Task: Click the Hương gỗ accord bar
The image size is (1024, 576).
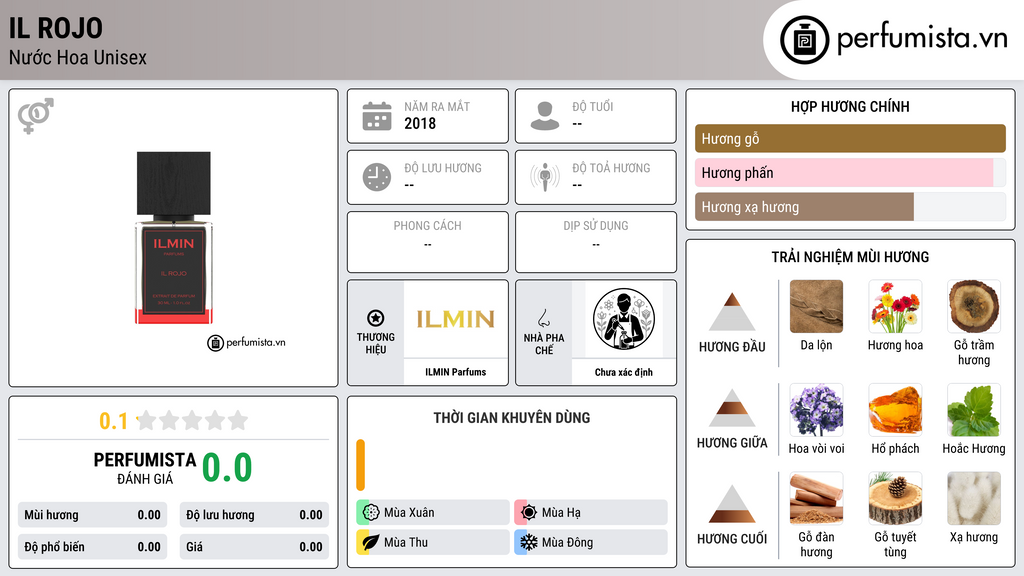Action: tap(850, 138)
